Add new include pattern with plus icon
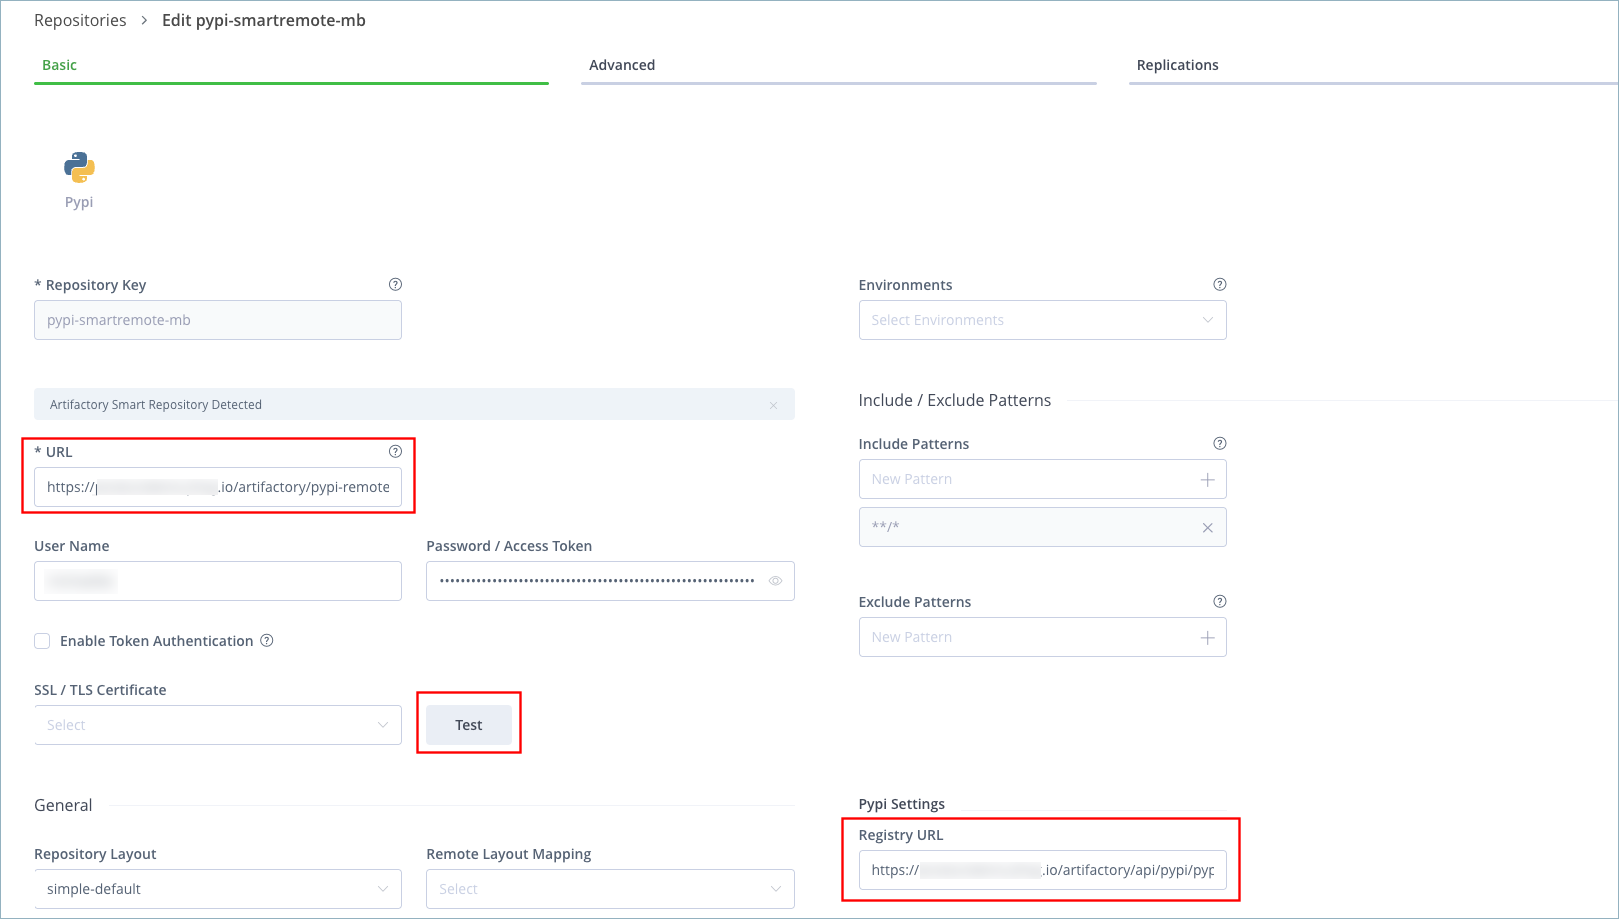This screenshot has height=919, width=1619. point(1207,480)
